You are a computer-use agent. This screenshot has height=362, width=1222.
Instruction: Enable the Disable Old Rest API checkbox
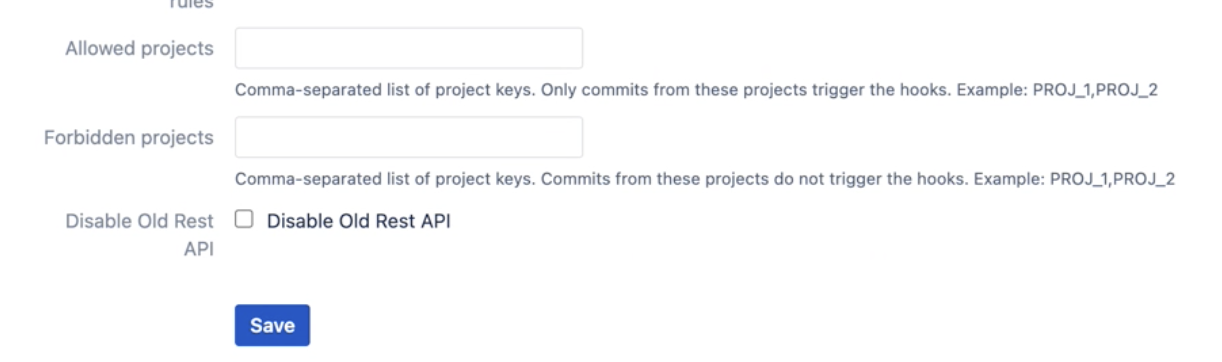coord(243,221)
